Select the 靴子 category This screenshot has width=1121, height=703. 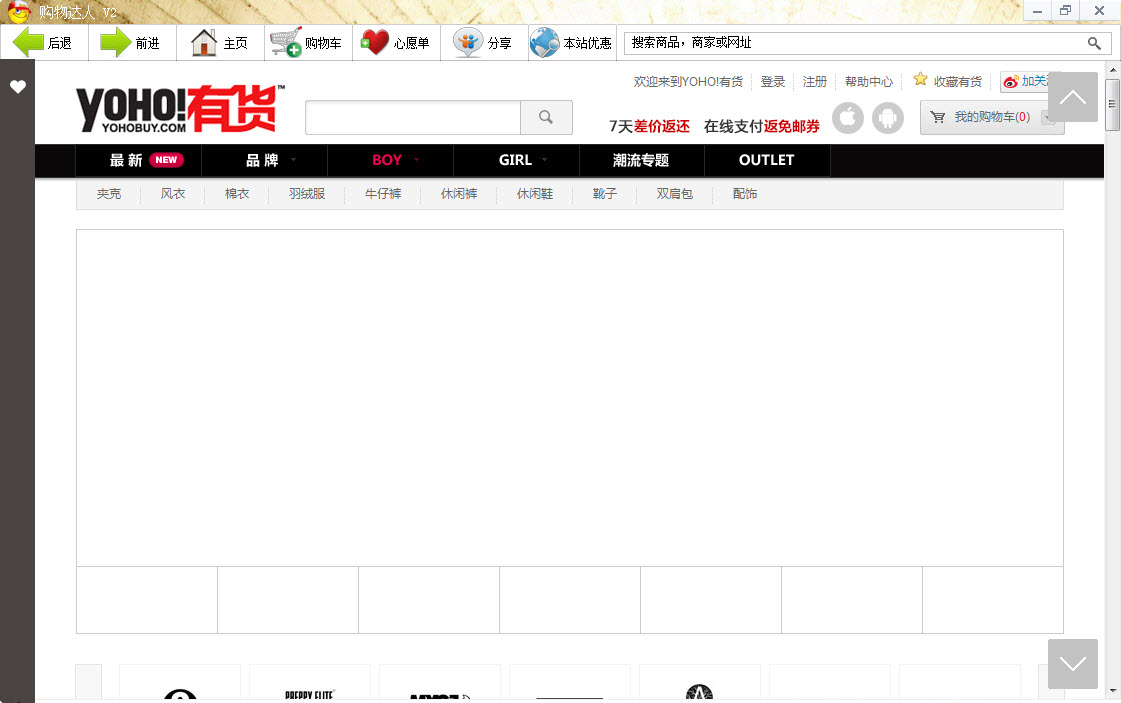coord(604,194)
